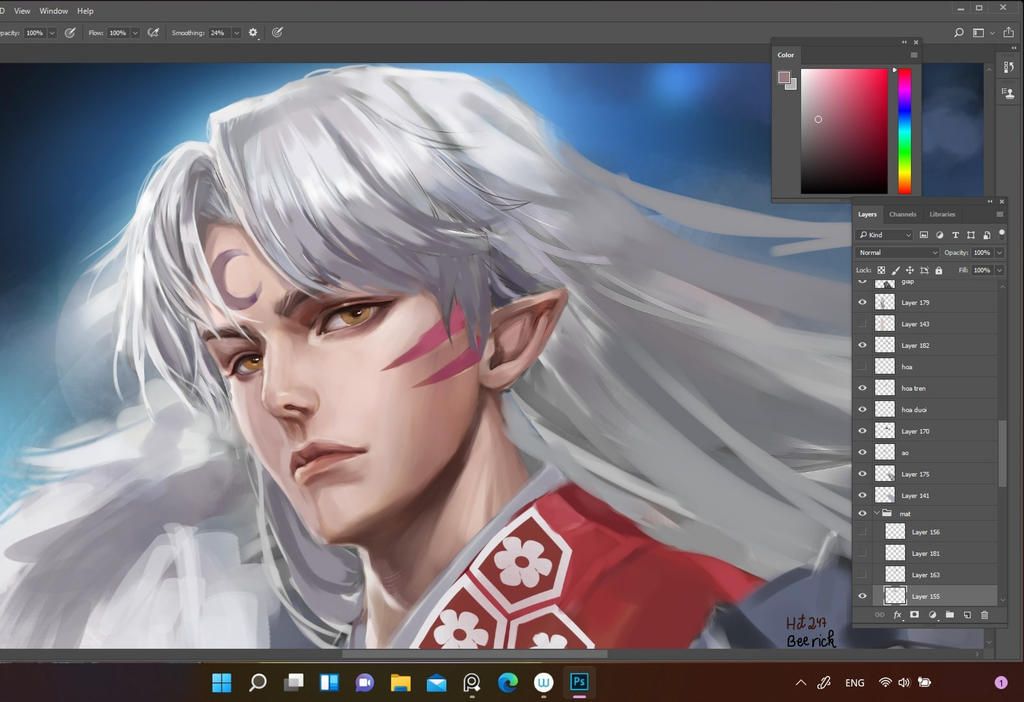Open File Explorer from taskbar
1024x702 pixels.
point(400,682)
